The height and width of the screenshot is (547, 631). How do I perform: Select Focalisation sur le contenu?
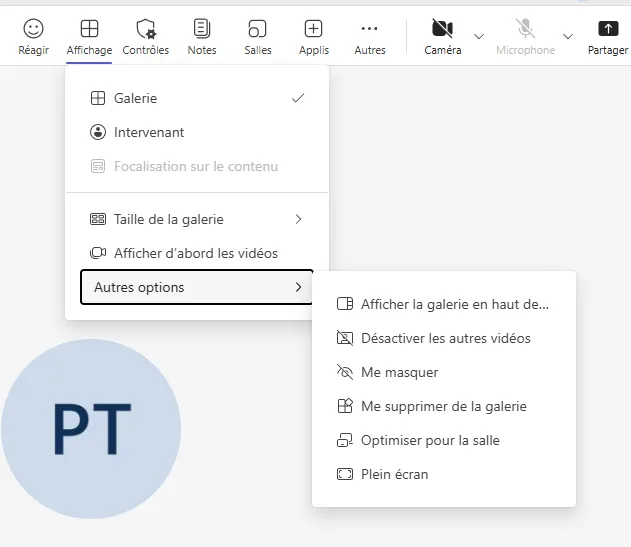[197, 166]
